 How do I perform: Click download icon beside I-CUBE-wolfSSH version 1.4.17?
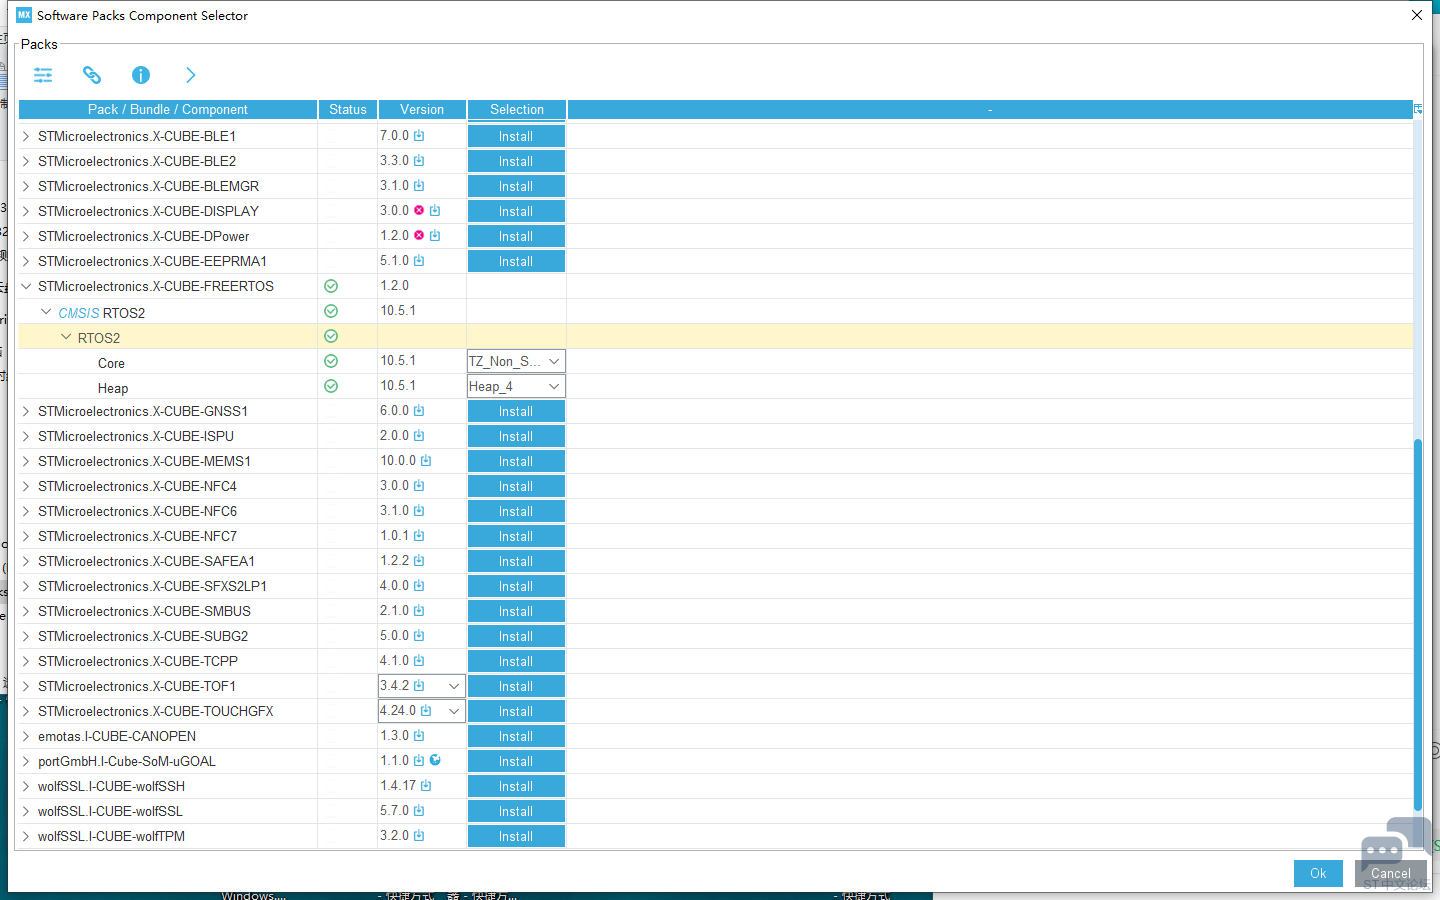tap(426, 786)
